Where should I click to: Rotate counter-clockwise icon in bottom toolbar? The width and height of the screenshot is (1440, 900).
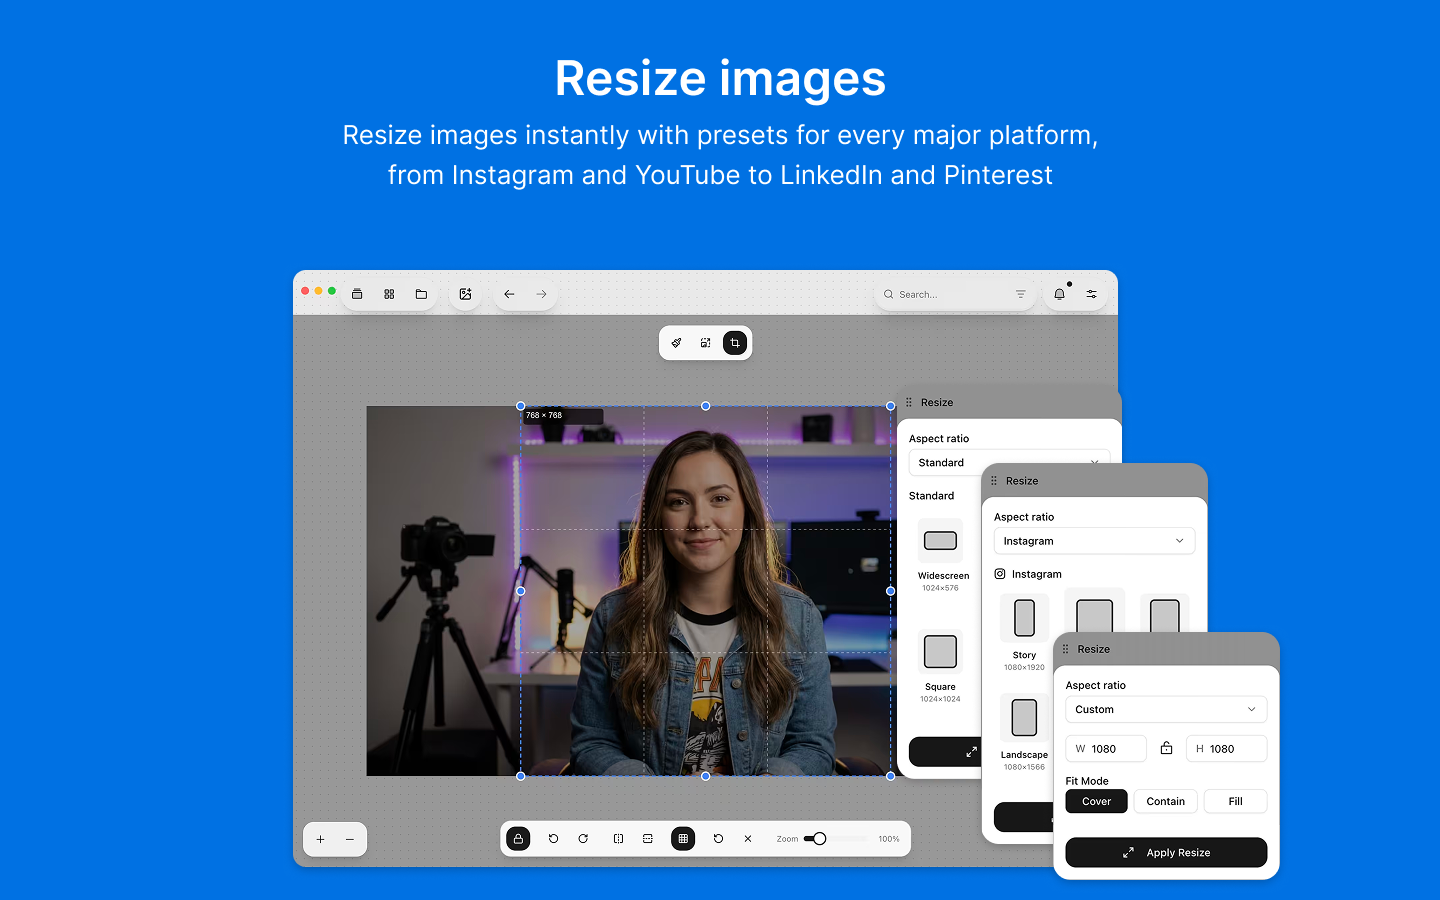[x=553, y=839]
